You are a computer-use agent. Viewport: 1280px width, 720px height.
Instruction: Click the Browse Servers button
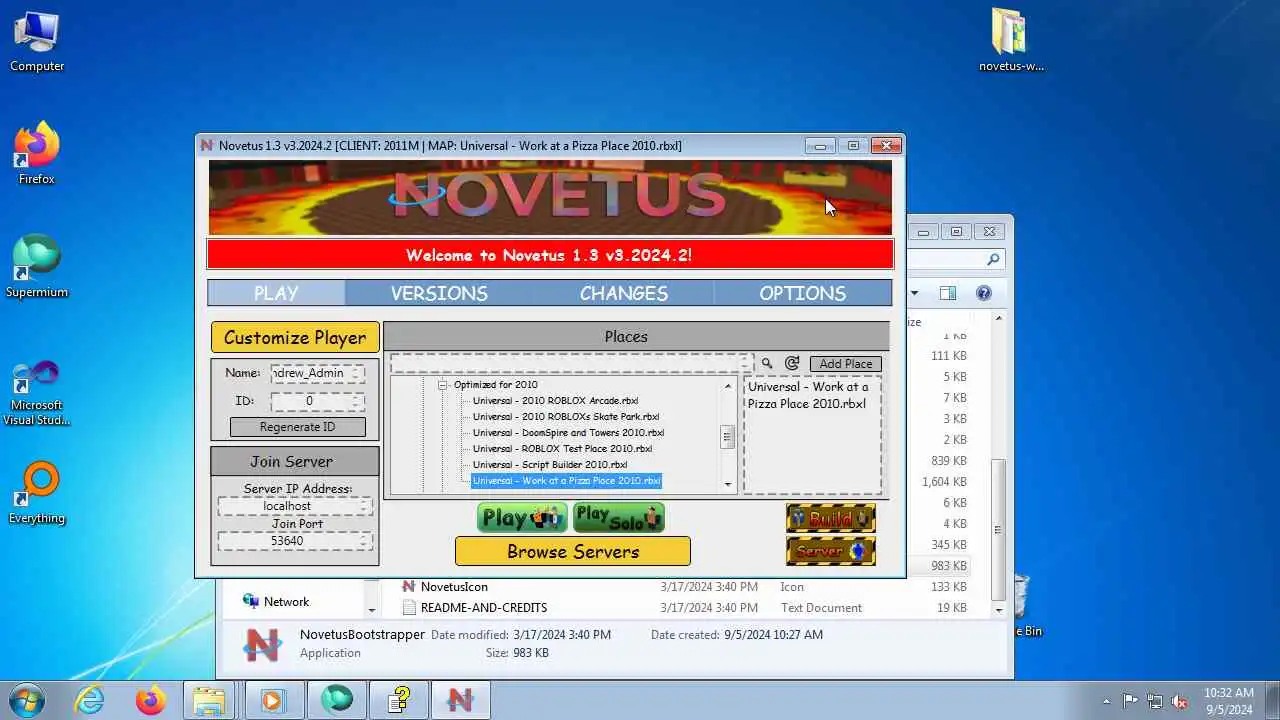click(573, 551)
